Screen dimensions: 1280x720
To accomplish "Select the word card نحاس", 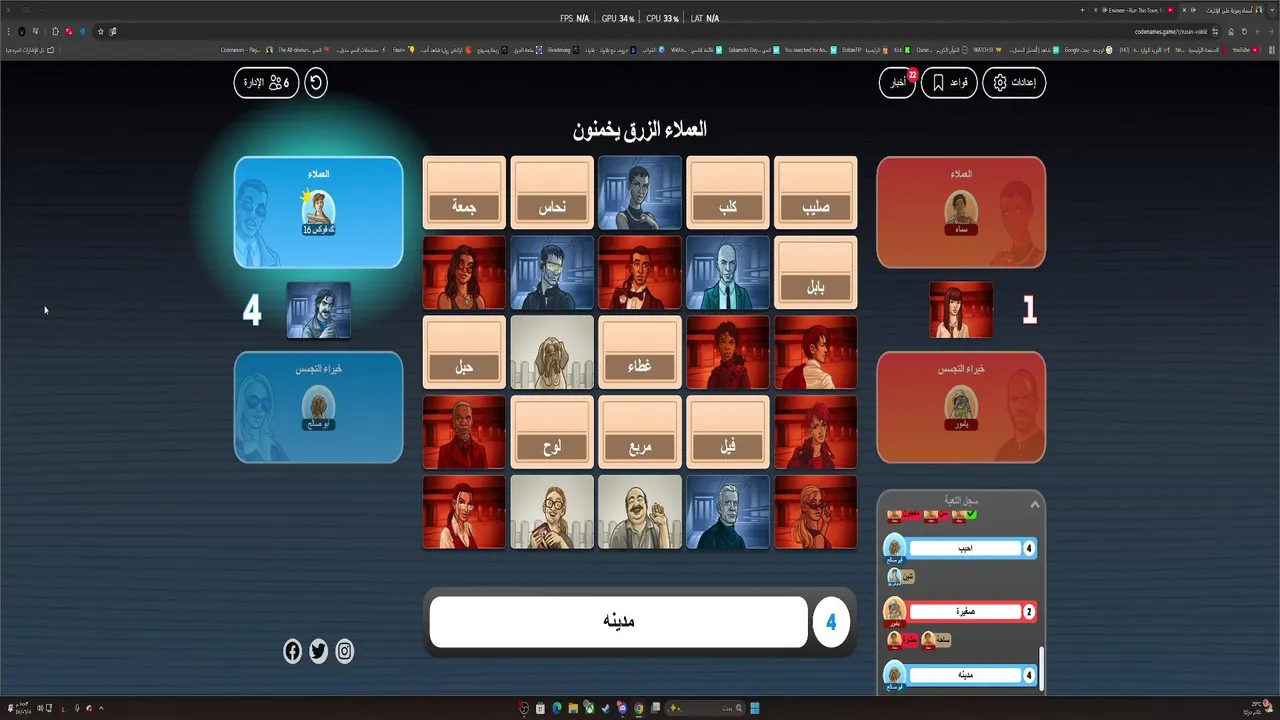I will coord(552,192).
